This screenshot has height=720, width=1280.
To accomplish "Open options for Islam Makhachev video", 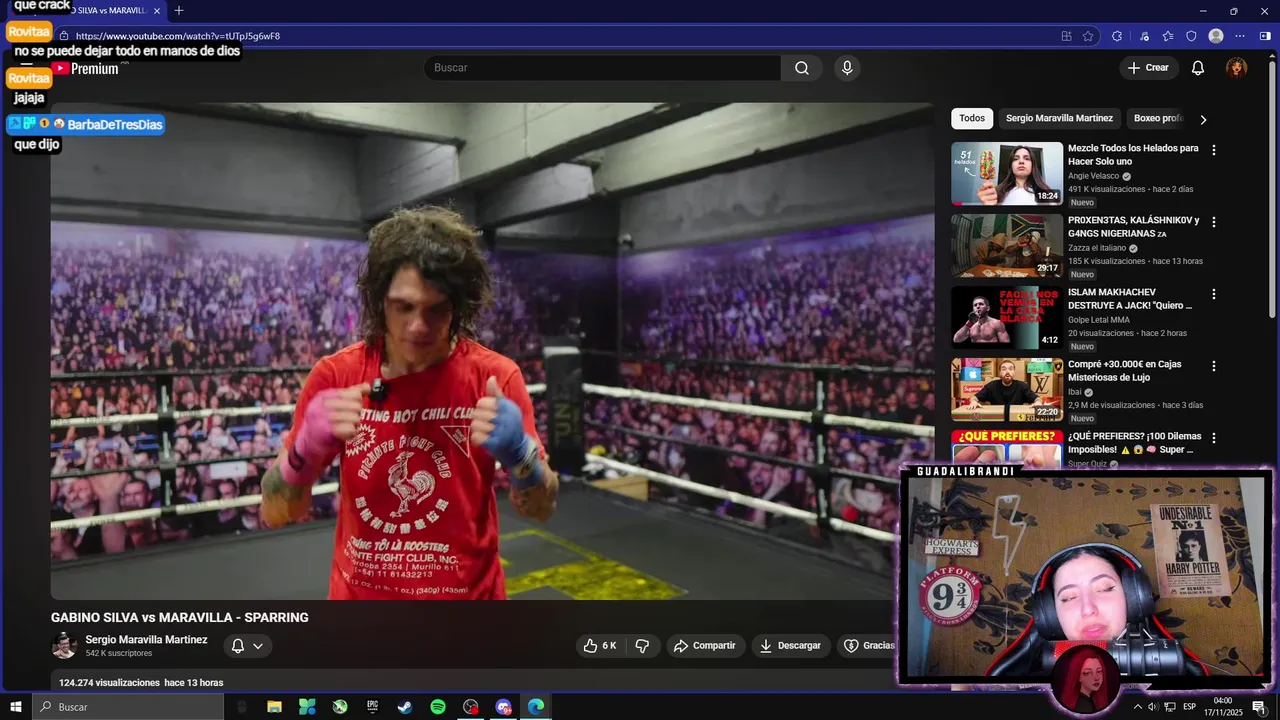I will click(x=1214, y=294).
